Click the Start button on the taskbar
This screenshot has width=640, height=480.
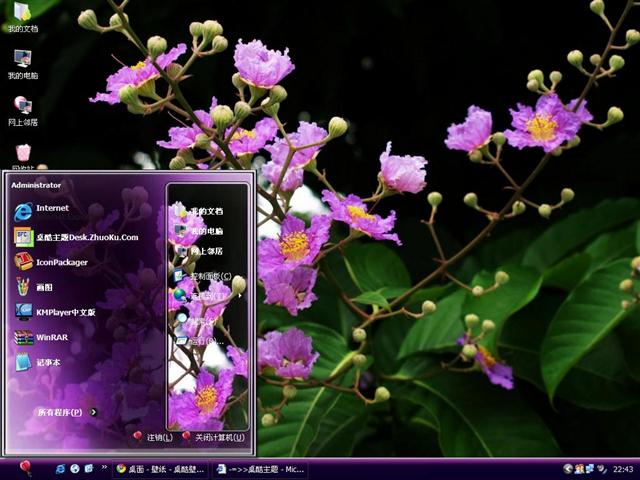click(25, 468)
